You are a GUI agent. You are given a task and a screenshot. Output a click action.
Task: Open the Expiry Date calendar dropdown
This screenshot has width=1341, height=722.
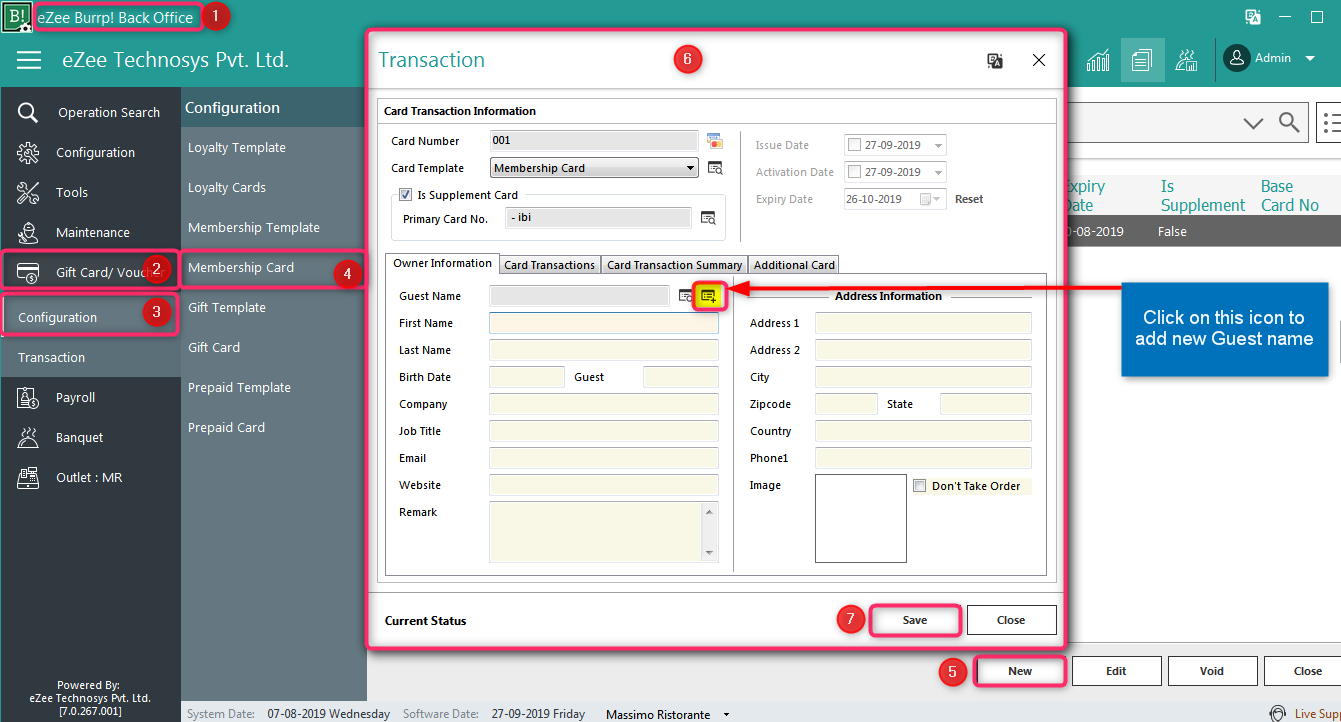pos(932,199)
